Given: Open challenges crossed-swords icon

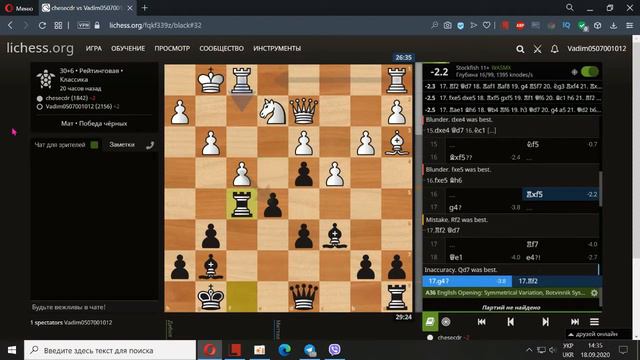Looking at the screenshot, I should point(538,49).
